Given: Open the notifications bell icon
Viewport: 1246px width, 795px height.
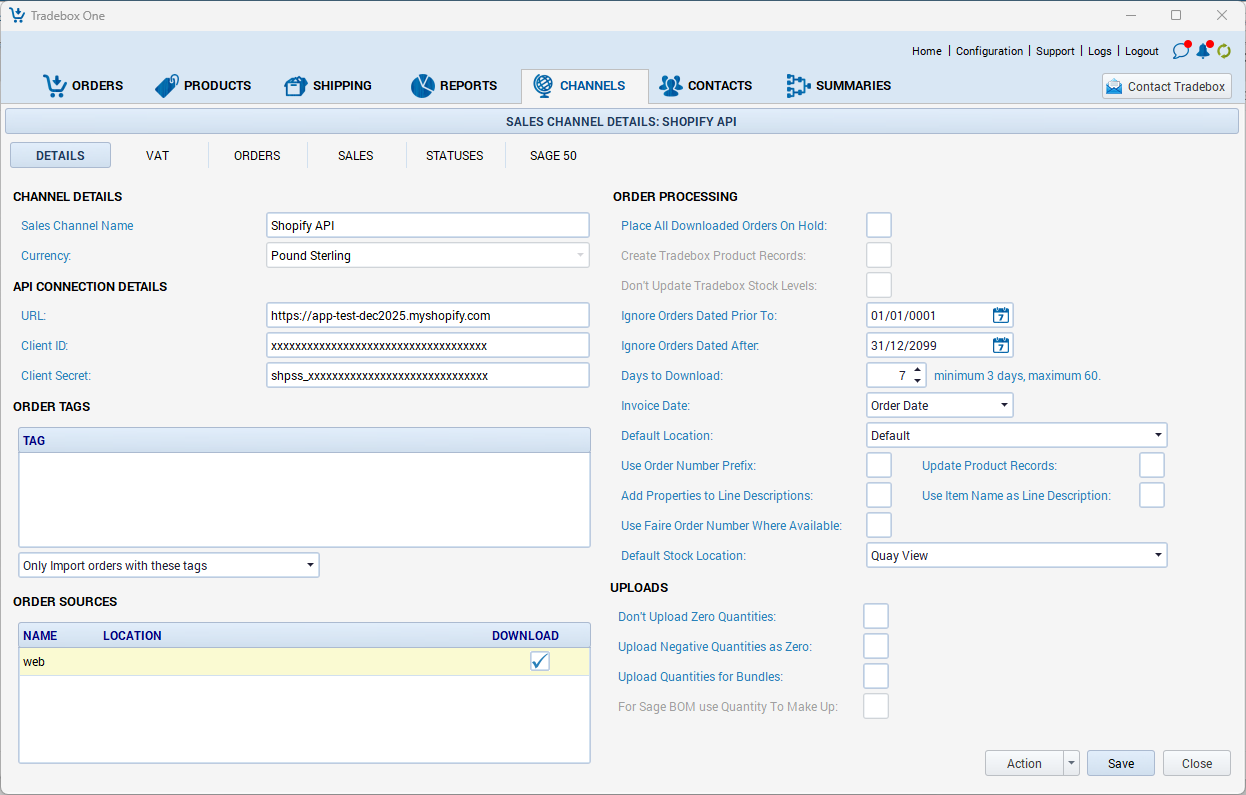Looking at the screenshot, I should [1203, 51].
